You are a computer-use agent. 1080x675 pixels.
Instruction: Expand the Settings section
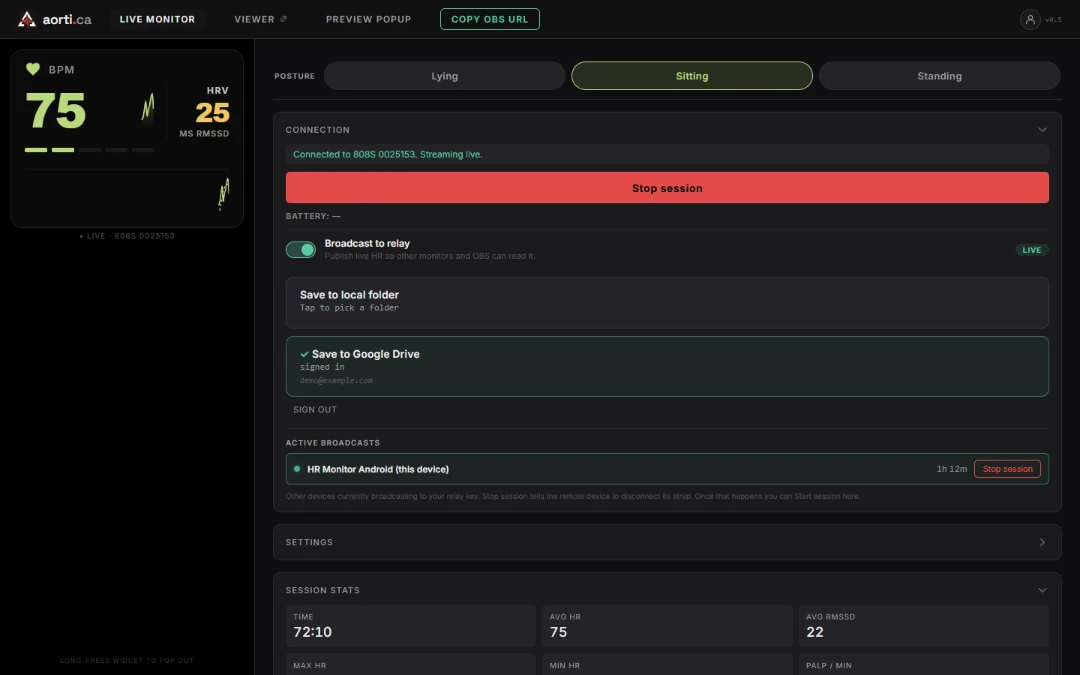tap(667, 542)
